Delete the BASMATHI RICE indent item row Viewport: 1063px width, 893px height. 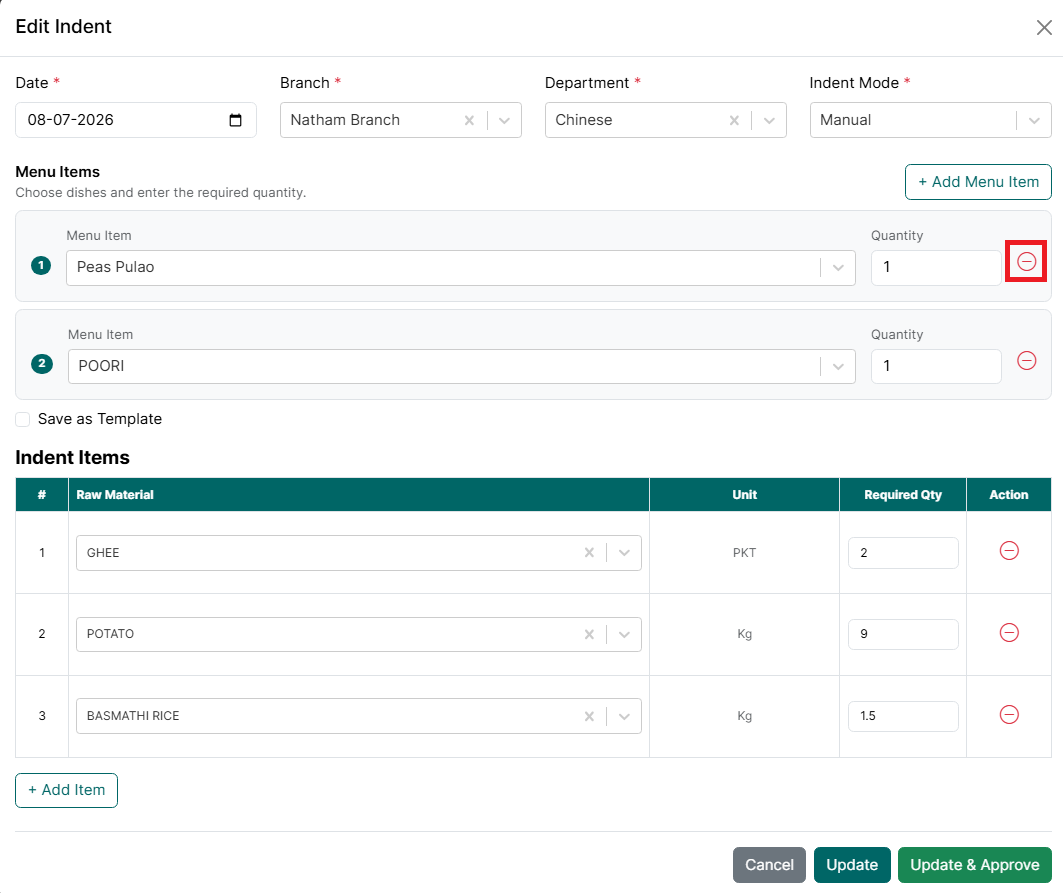1009,715
